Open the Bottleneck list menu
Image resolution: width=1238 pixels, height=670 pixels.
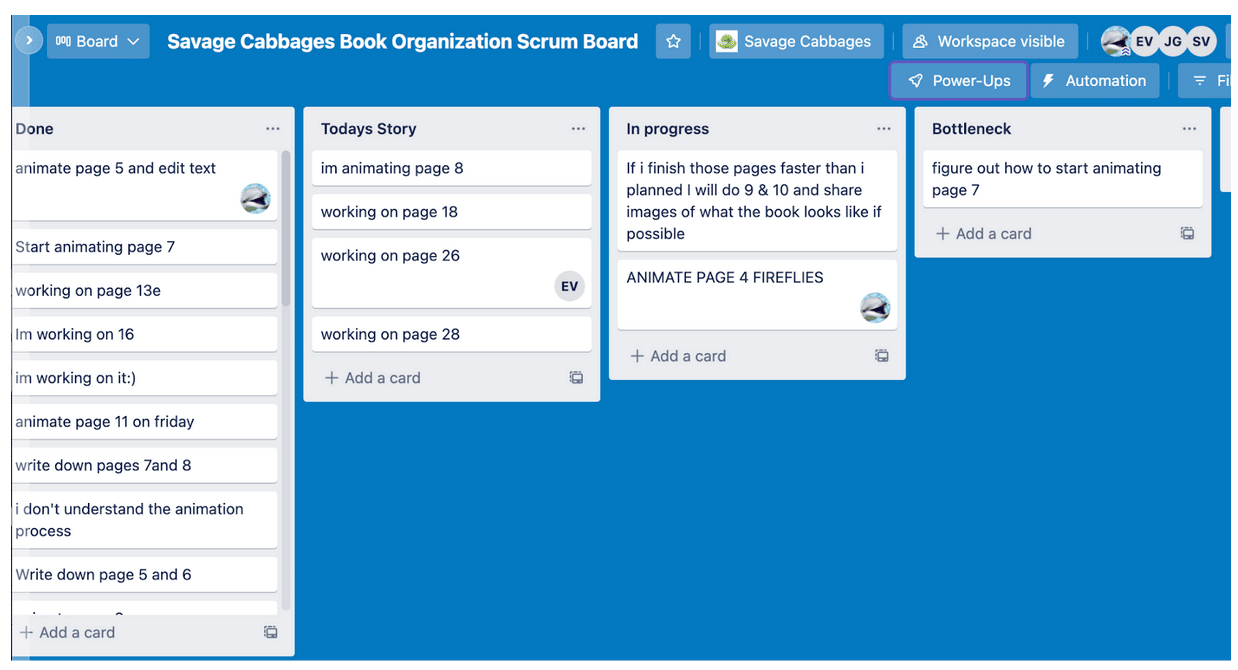1189,128
